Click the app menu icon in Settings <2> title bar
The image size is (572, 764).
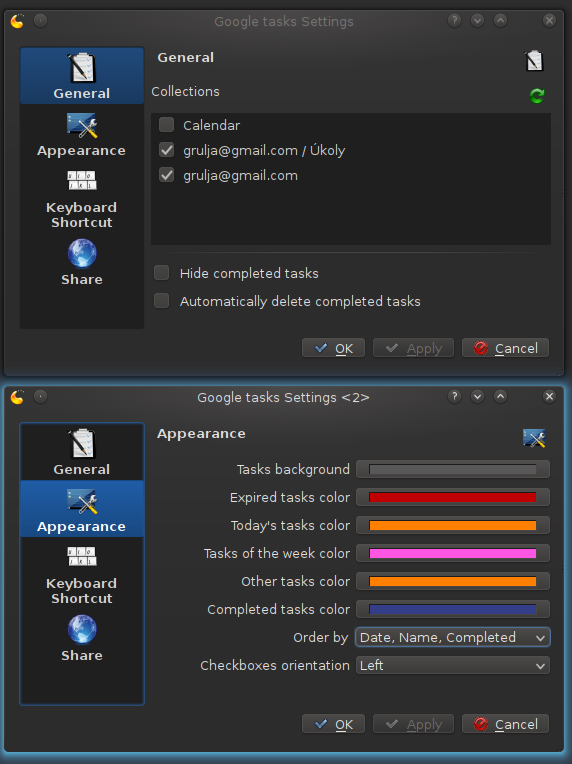tap(18, 397)
